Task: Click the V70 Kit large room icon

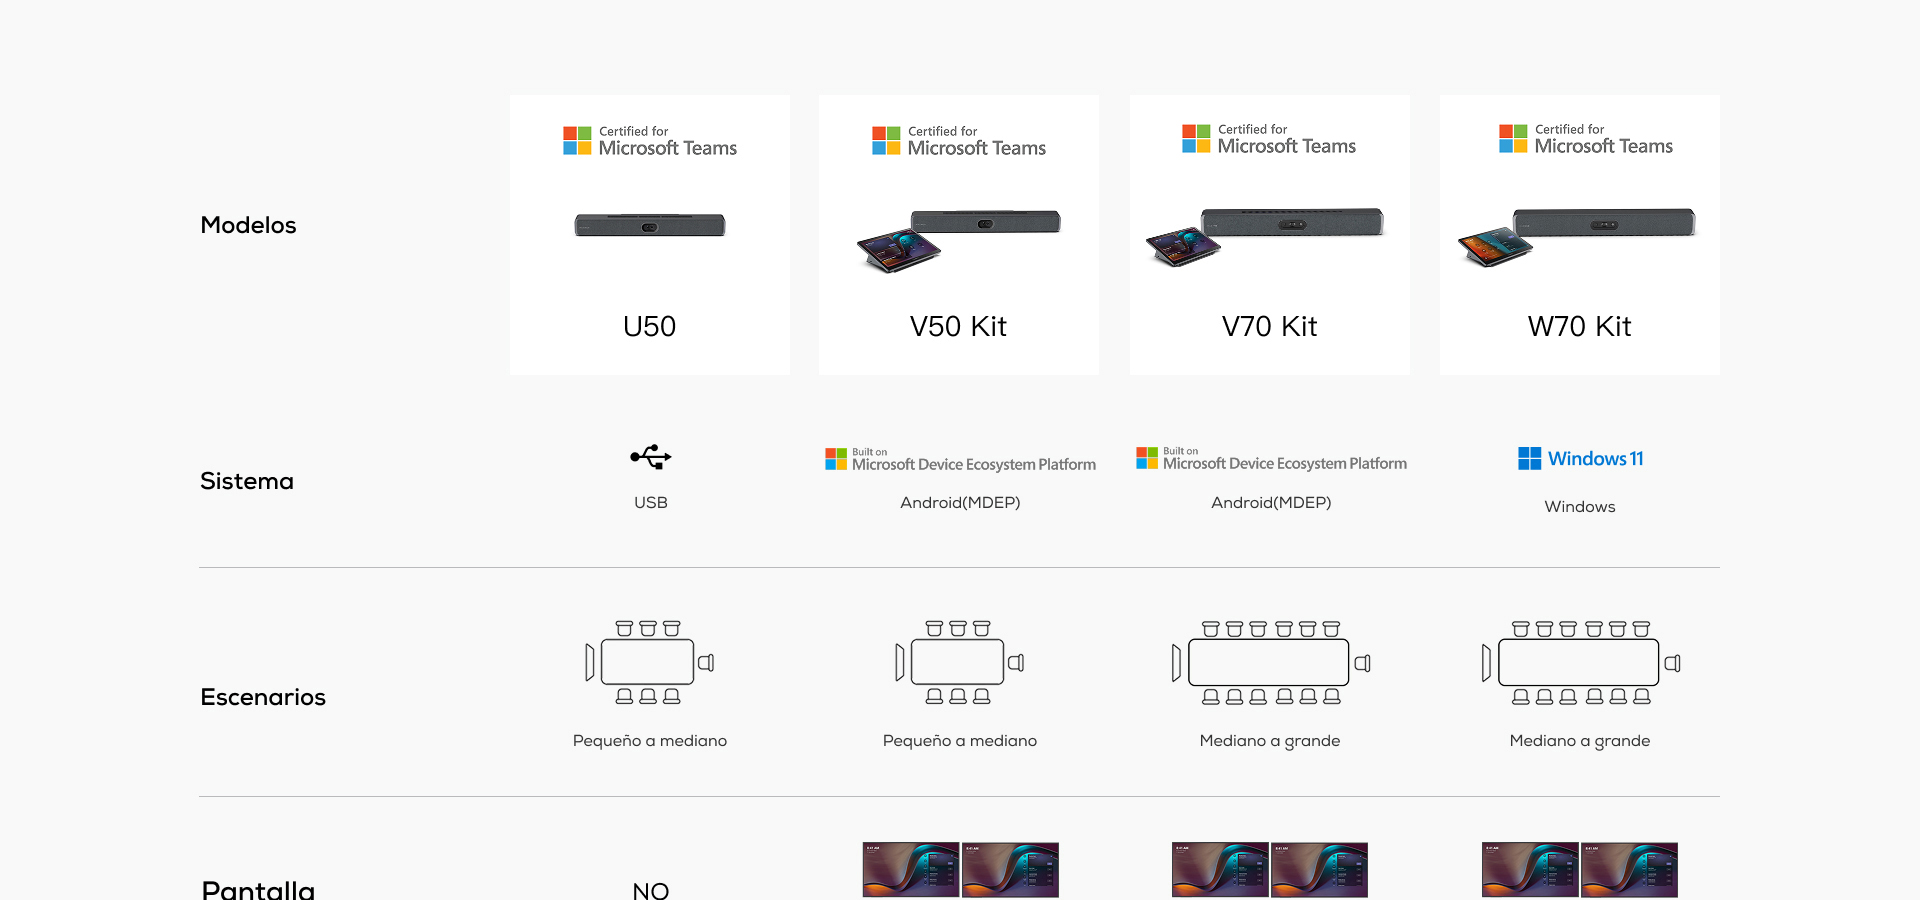Action: click(x=1270, y=662)
